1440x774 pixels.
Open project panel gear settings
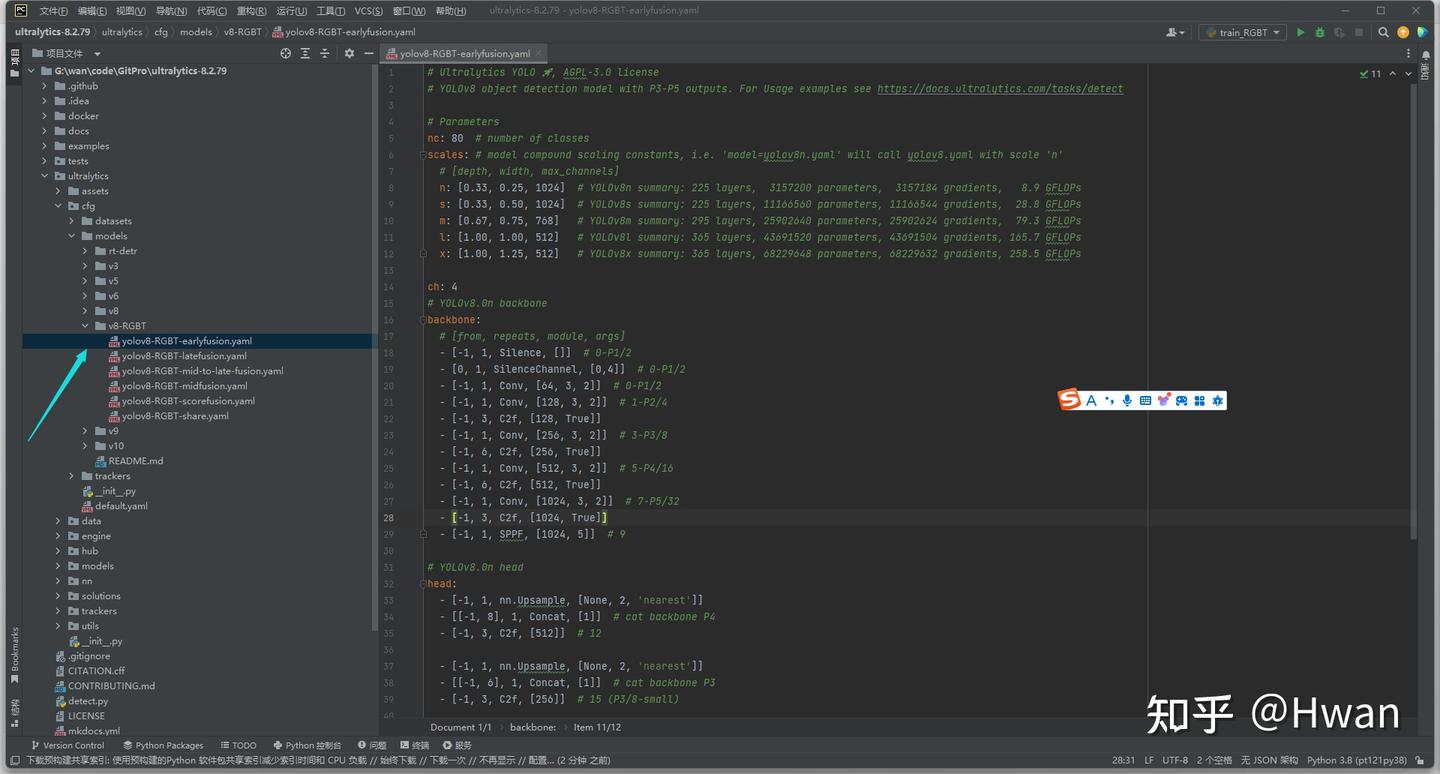tap(349, 53)
